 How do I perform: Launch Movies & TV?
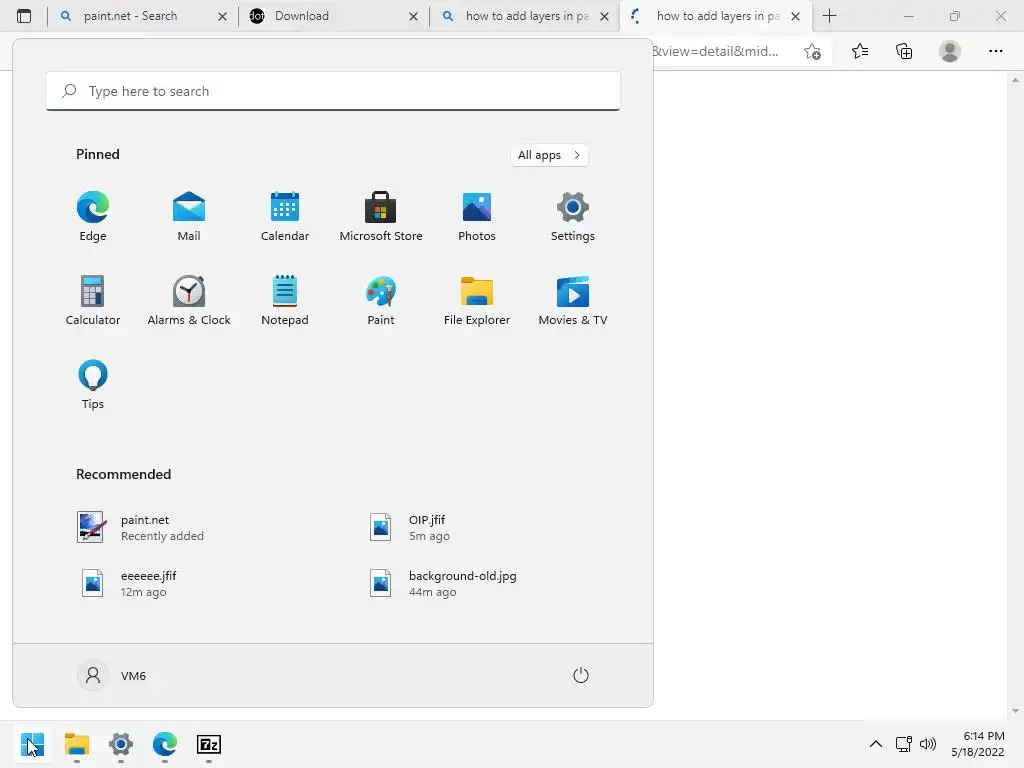[573, 300]
